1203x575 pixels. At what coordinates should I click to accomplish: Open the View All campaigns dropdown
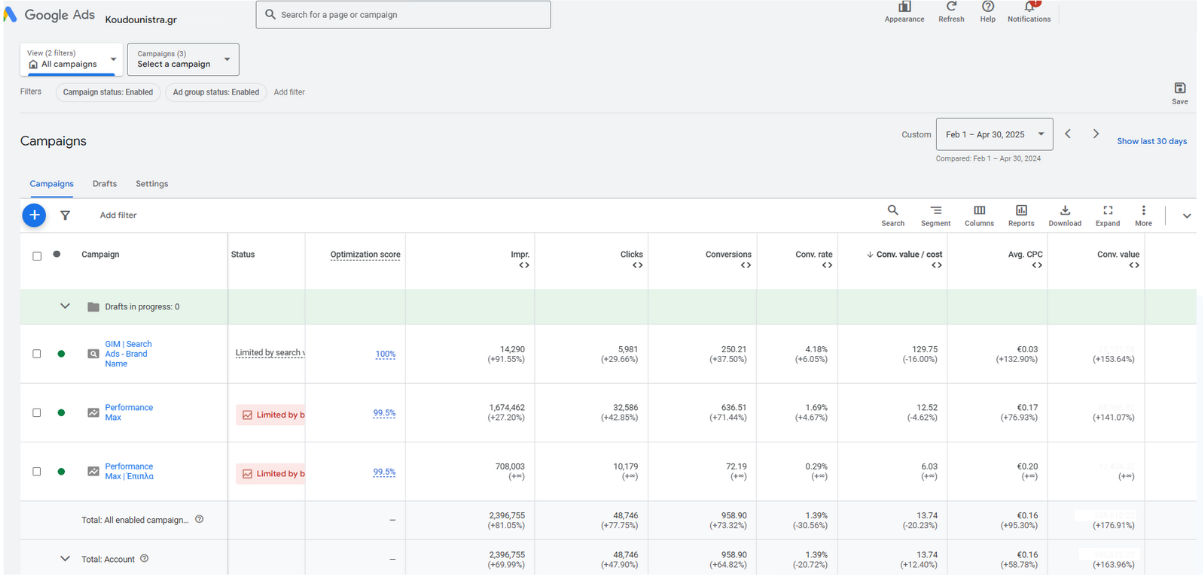pyautogui.click(x=72, y=59)
